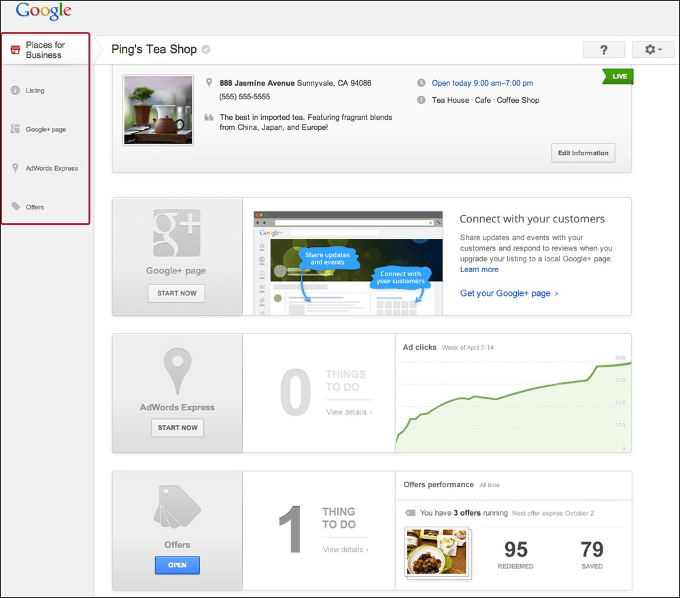
Task: Click the Ad clicks chart
Action: pyautogui.click(x=513, y=403)
